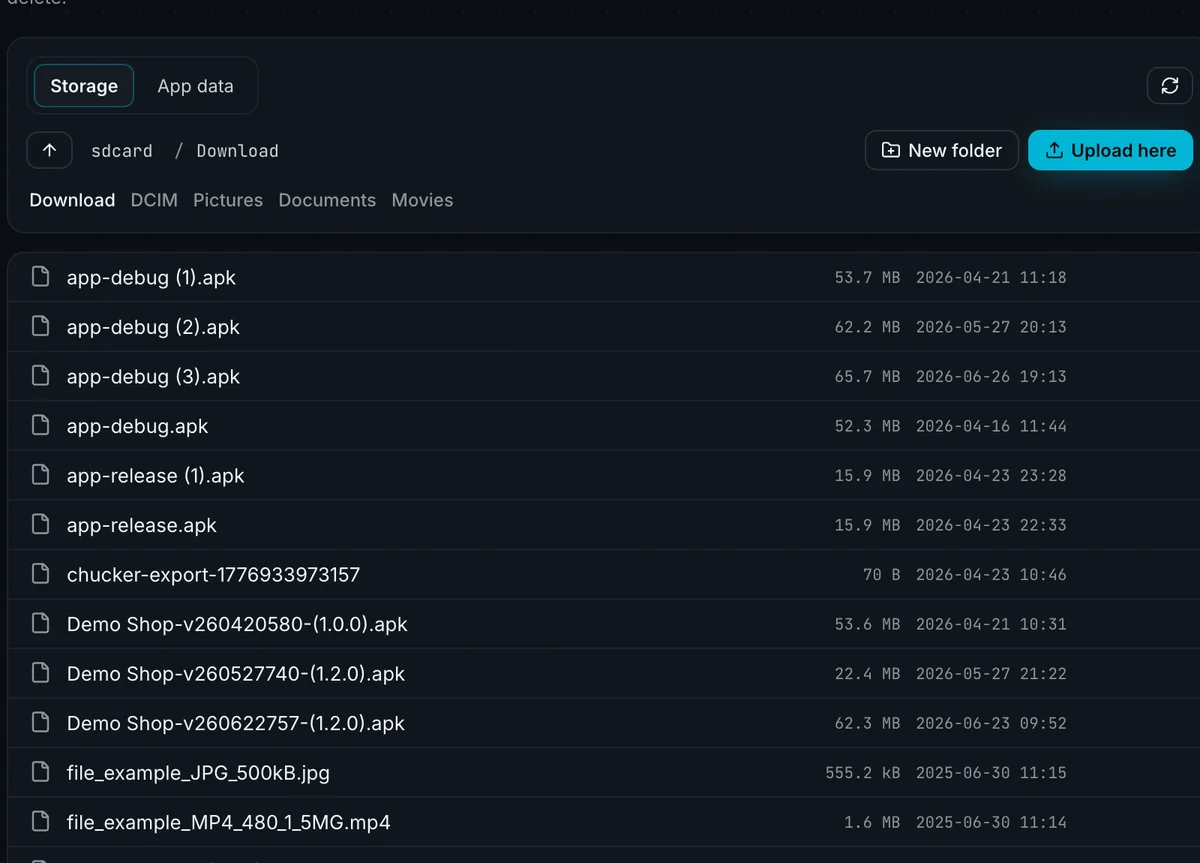Click the date 2026-04-21 10:31
This screenshot has height=863, width=1200.
click(991, 624)
